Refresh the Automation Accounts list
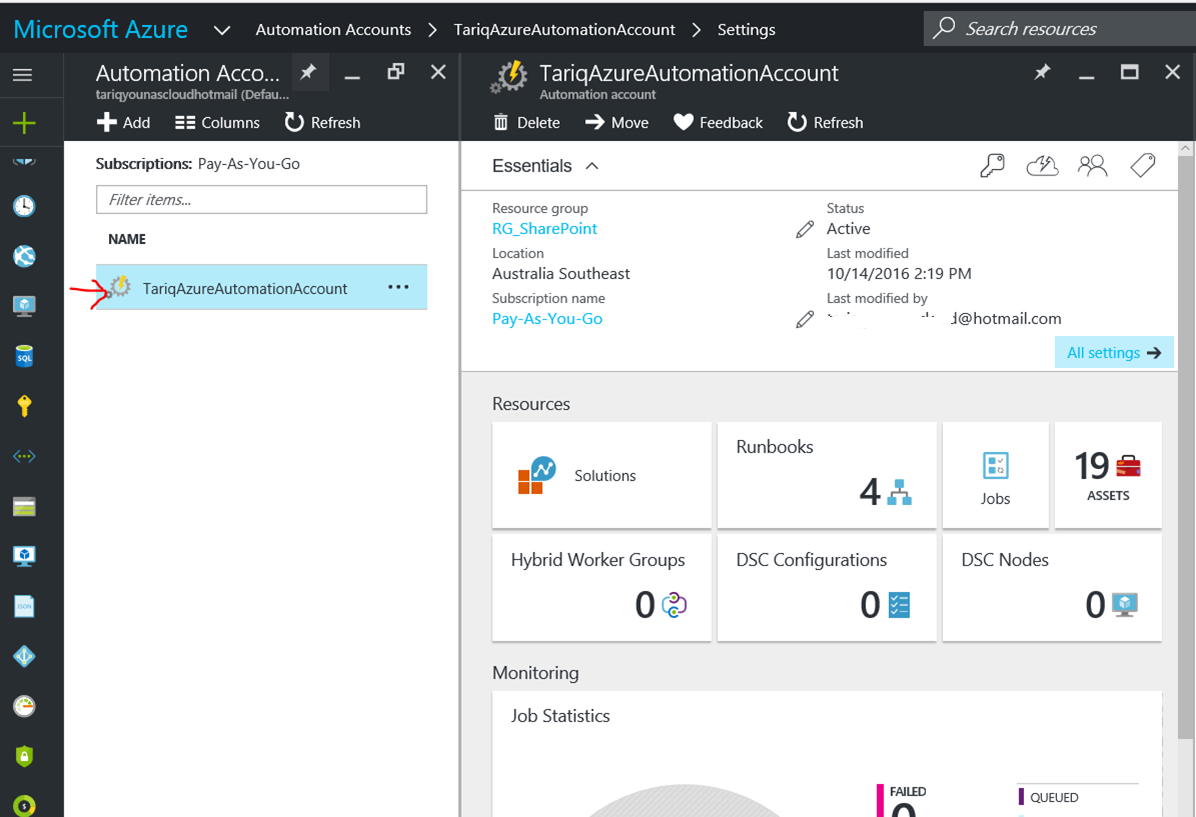The height and width of the screenshot is (817, 1196). (322, 122)
